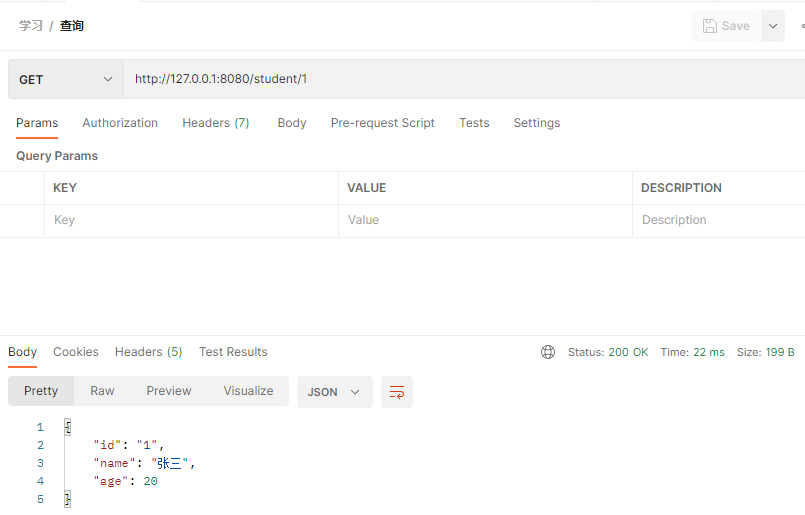Open the JSON format dropdown
805x515 pixels.
pyautogui.click(x=335, y=392)
